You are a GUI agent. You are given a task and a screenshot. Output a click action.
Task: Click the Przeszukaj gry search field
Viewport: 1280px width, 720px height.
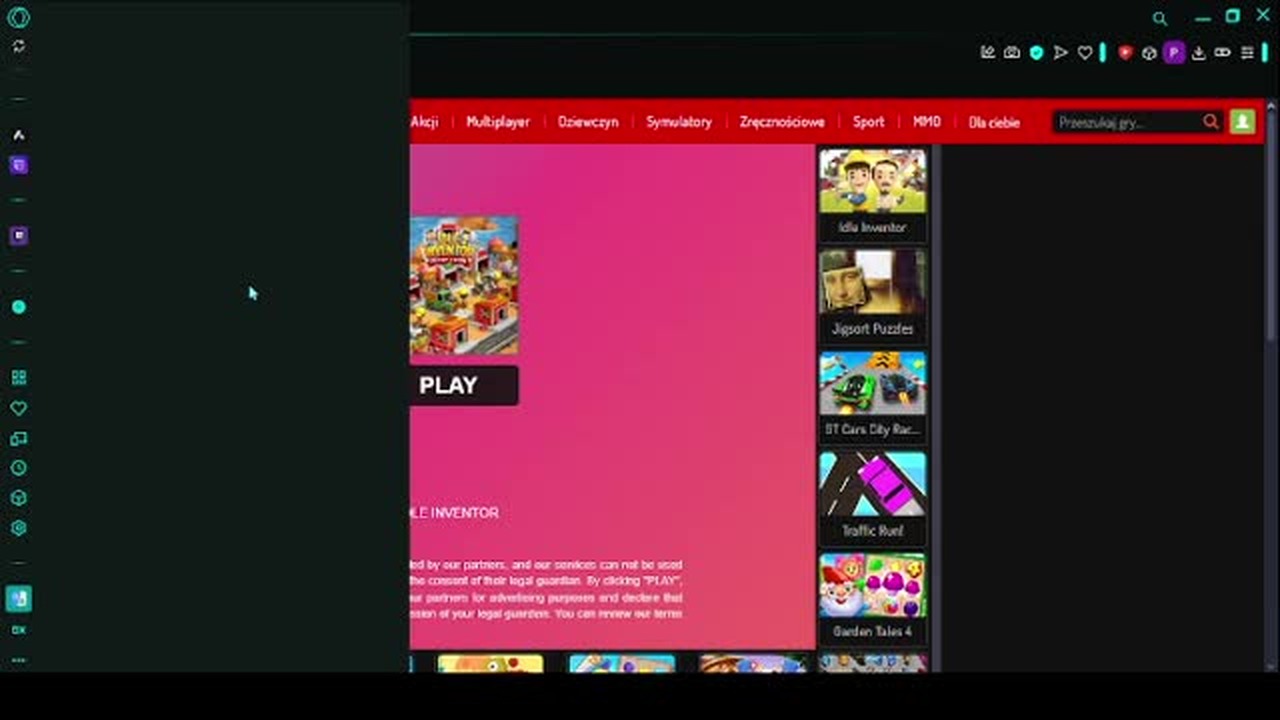pos(1127,122)
